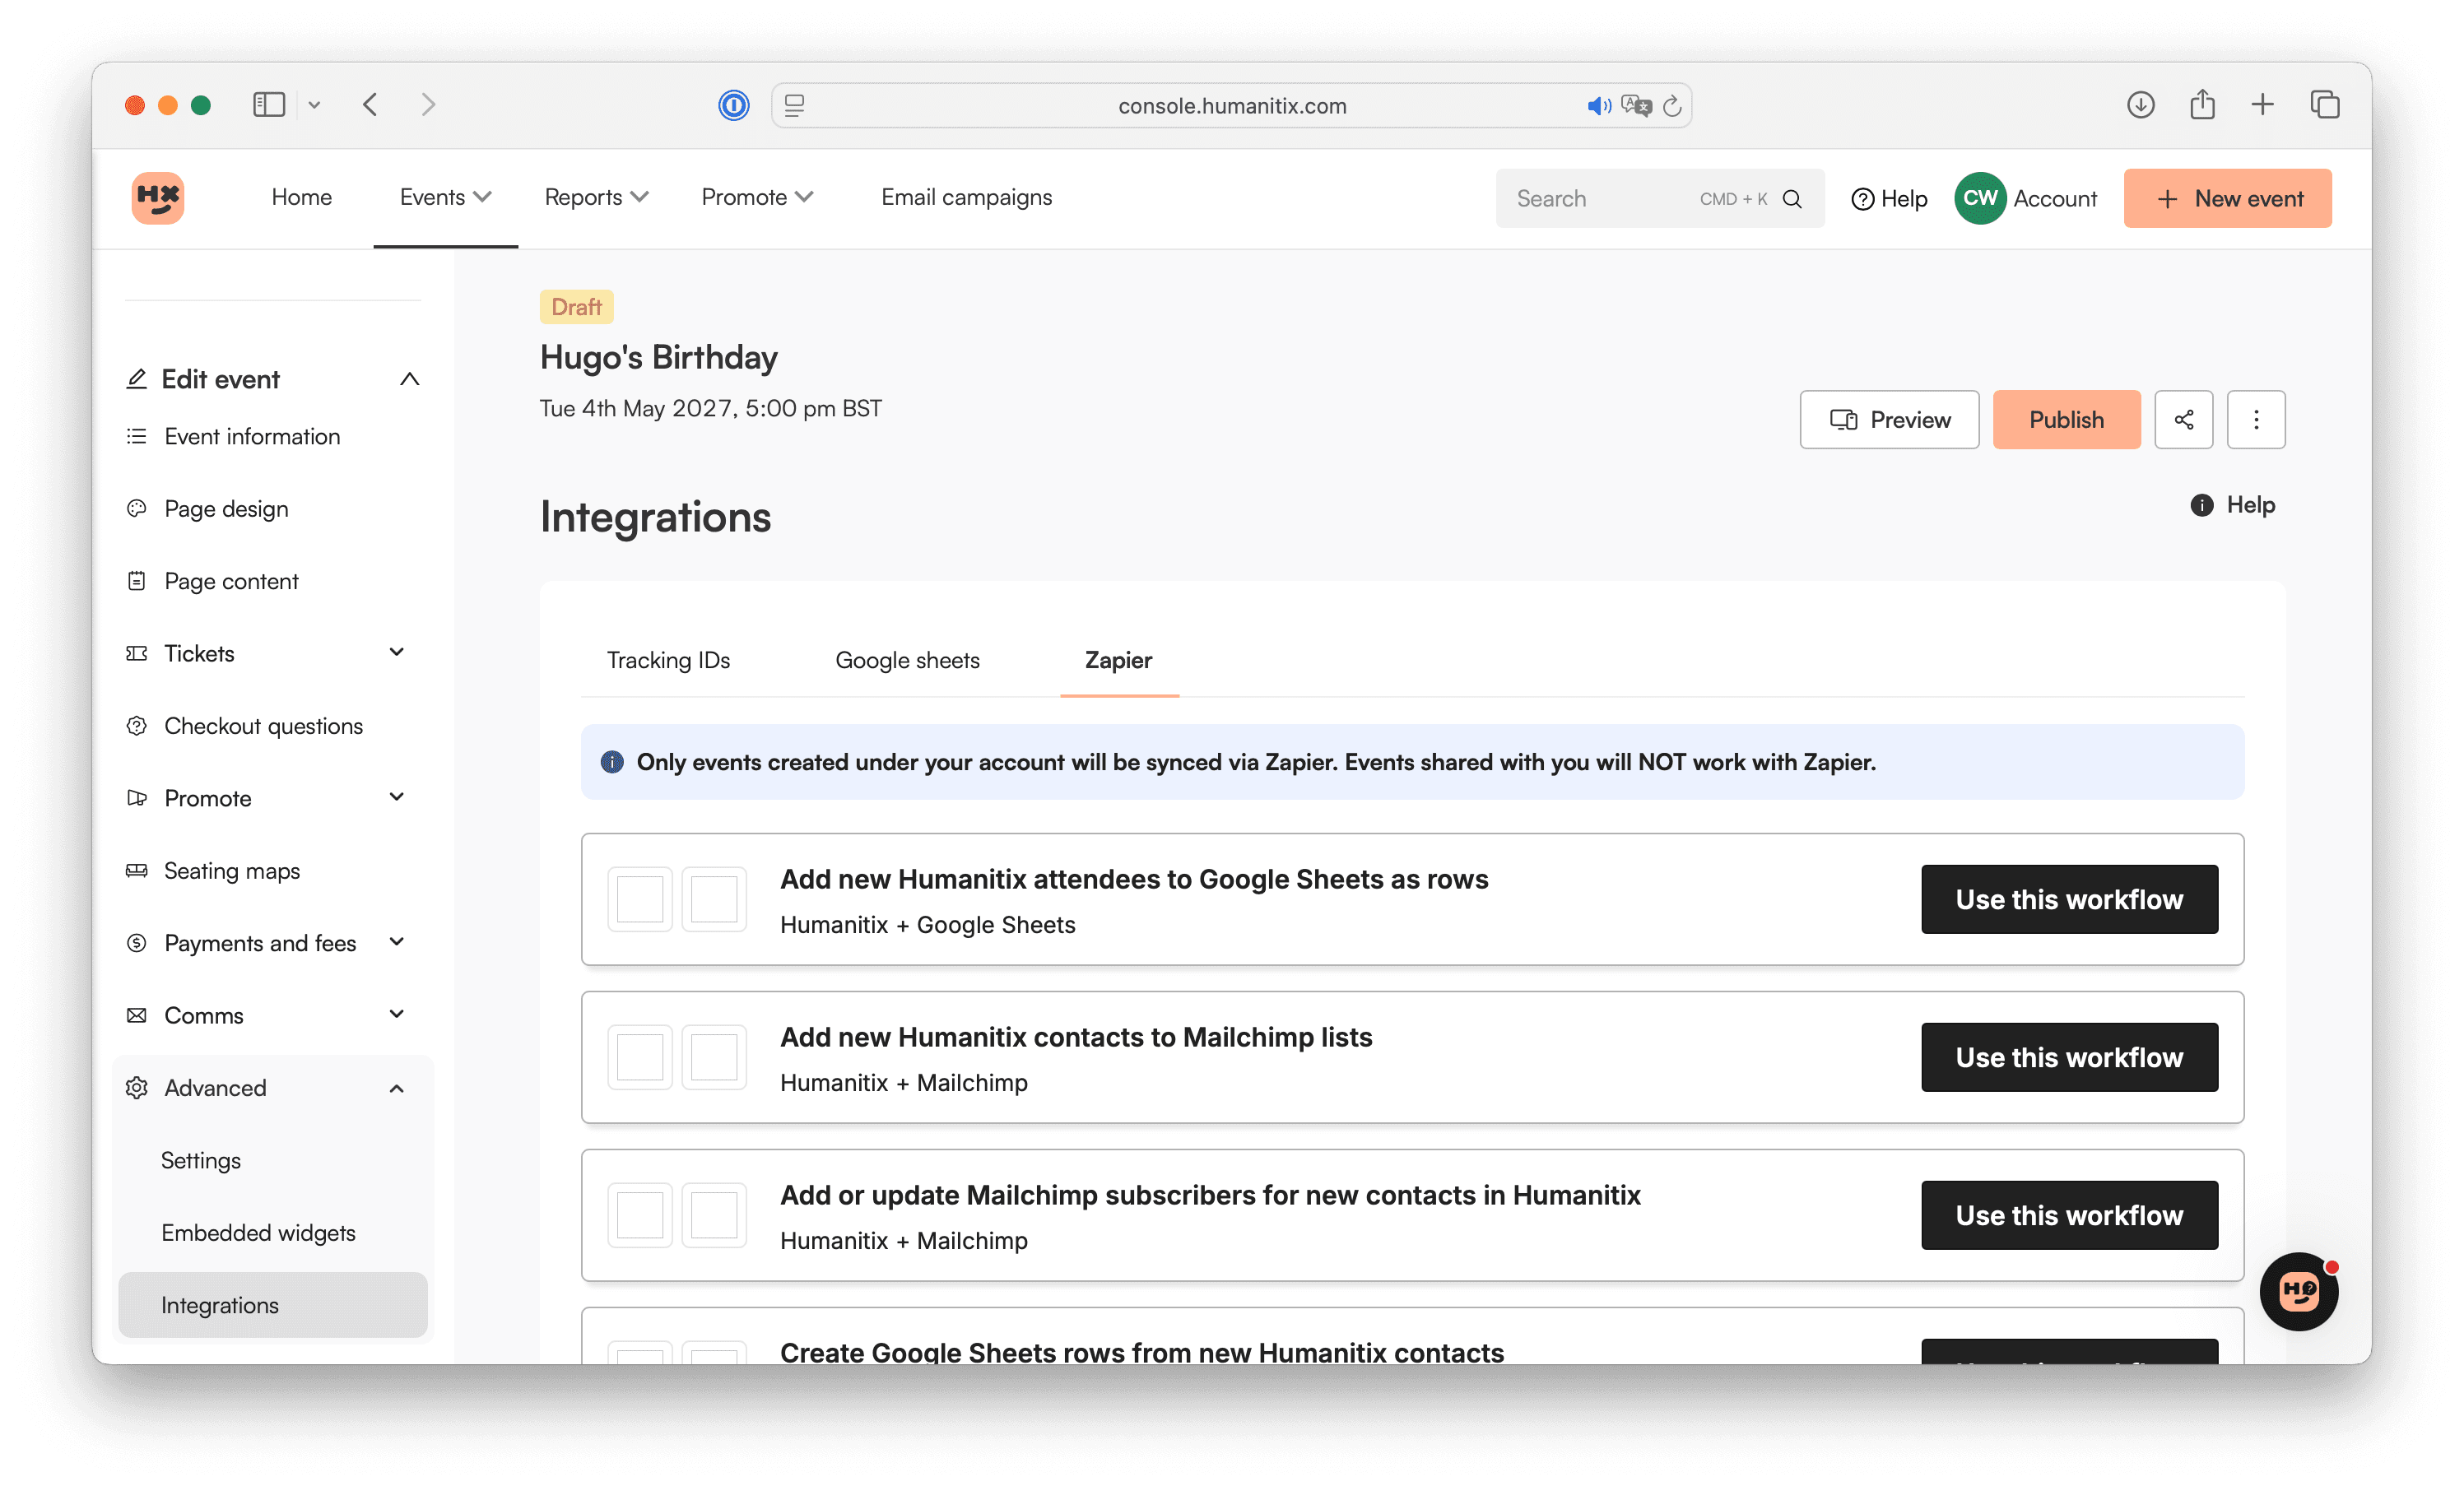The image size is (2464, 1486).
Task: Use workflow for attendees to Google Sheets rows
Action: [2069, 899]
